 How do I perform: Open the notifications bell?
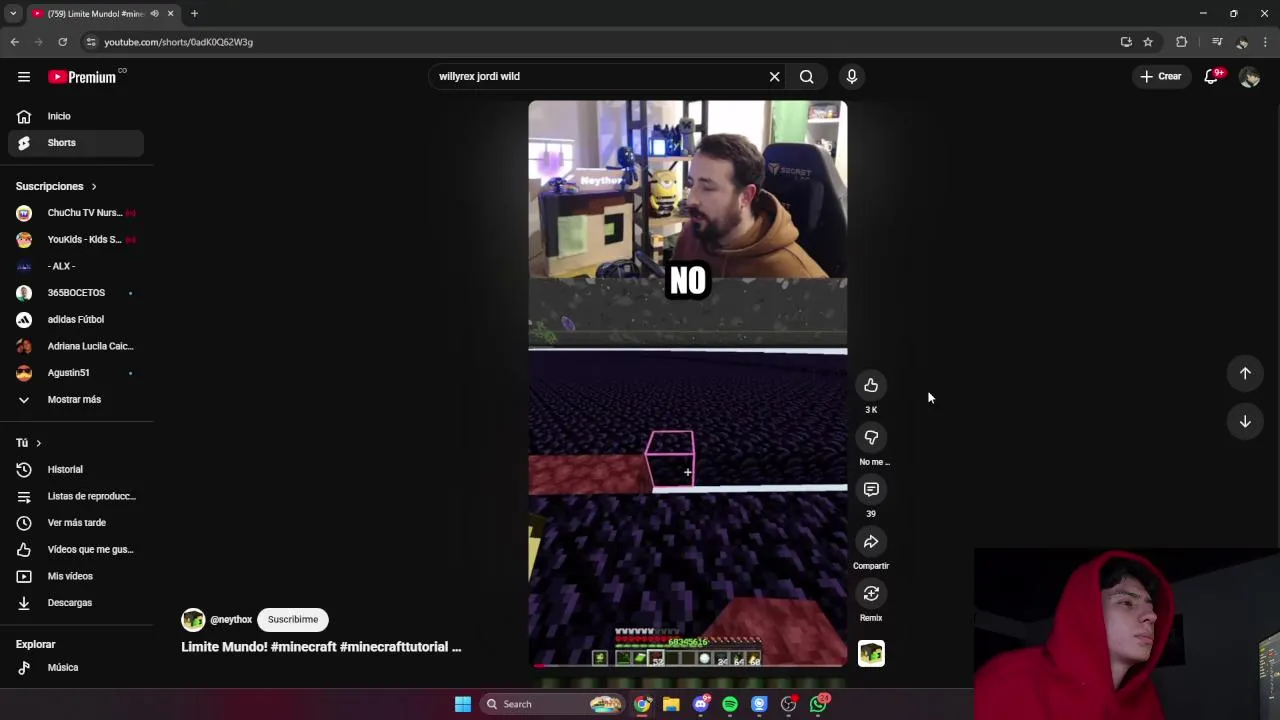pyautogui.click(x=1211, y=76)
